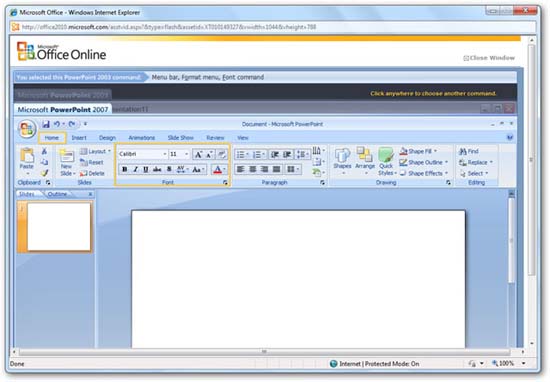
Task: Click the Convert to SmartArt green icon
Action: tap(317, 172)
